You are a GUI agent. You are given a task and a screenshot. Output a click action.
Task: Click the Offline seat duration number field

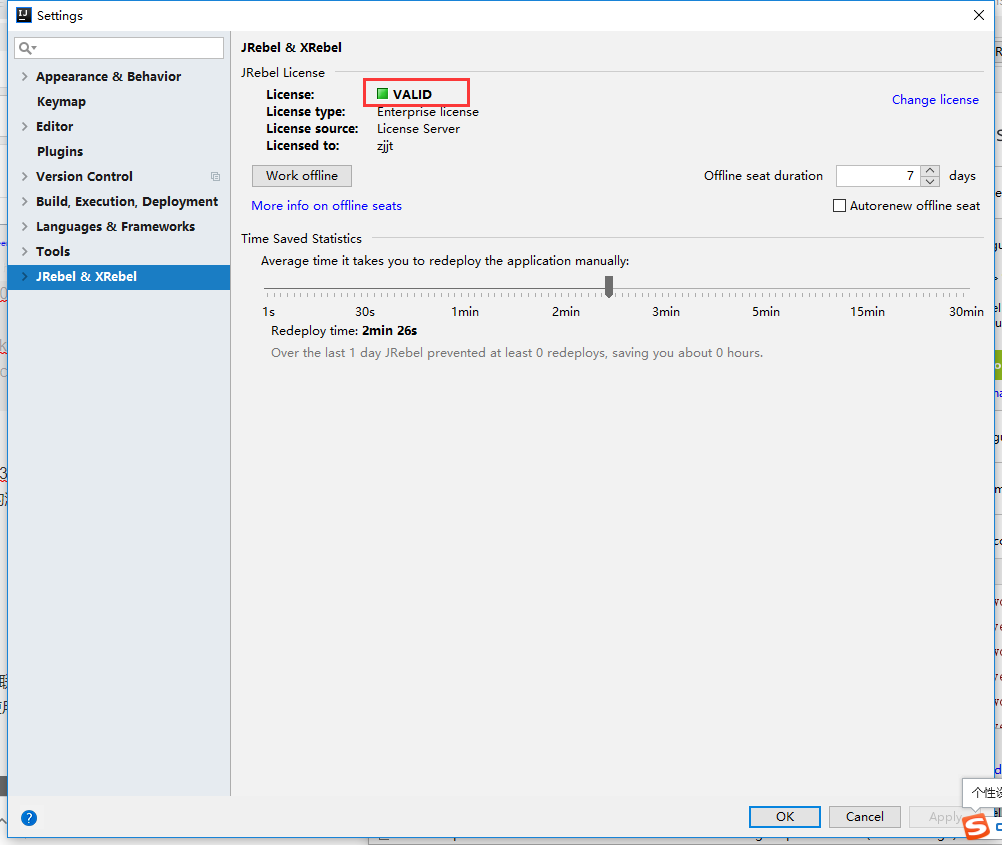pyautogui.click(x=878, y=176)
